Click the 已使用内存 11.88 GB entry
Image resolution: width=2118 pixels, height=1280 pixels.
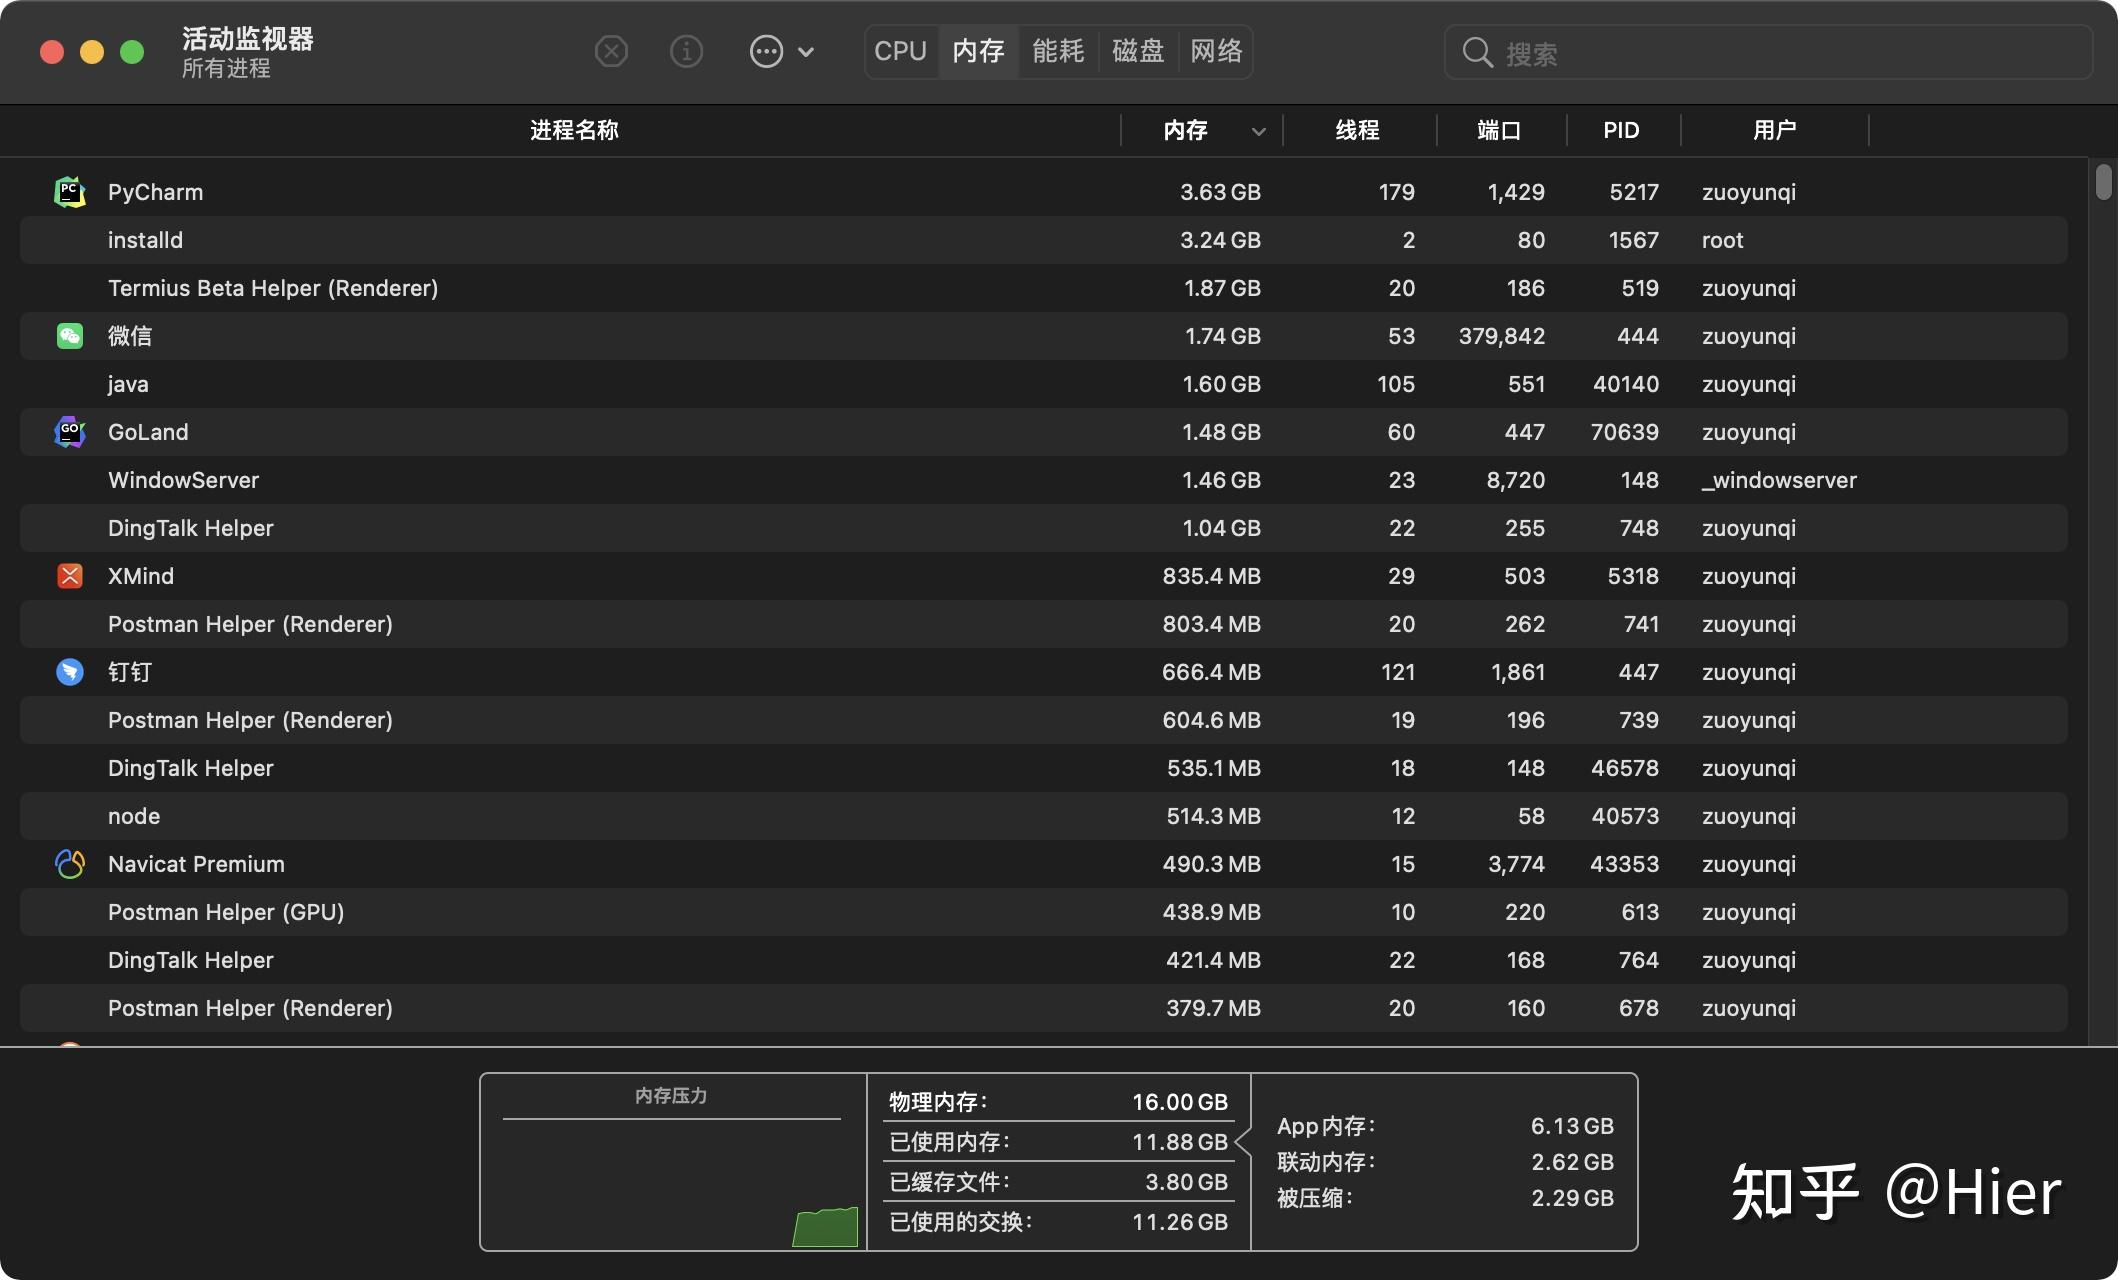(x=1058, y=1142)
